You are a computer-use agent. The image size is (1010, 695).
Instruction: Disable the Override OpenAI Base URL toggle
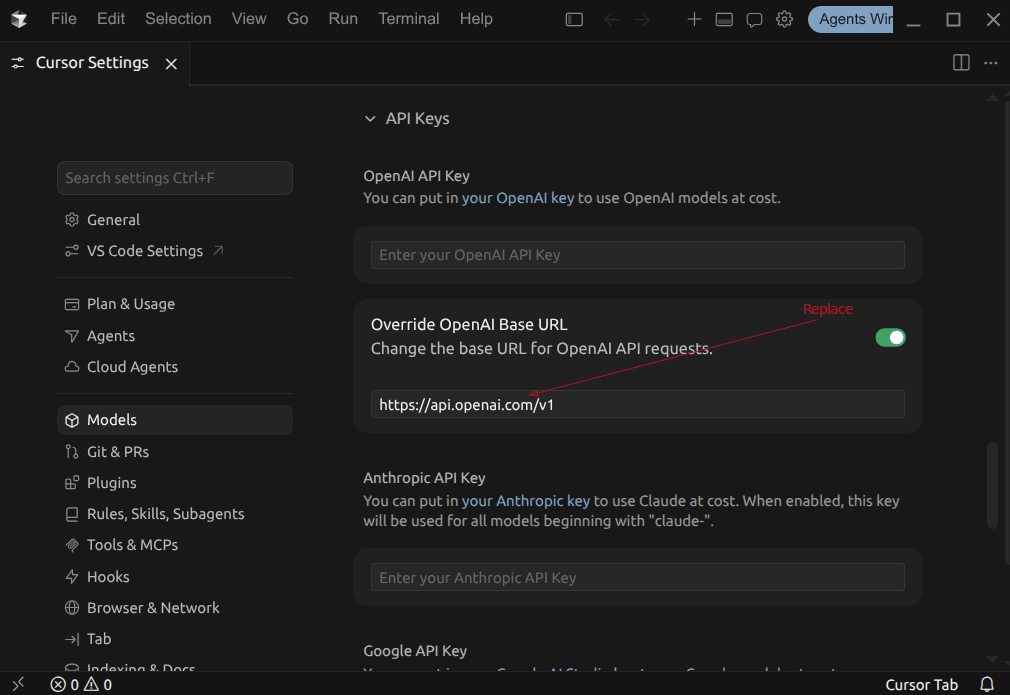(890, 337)
